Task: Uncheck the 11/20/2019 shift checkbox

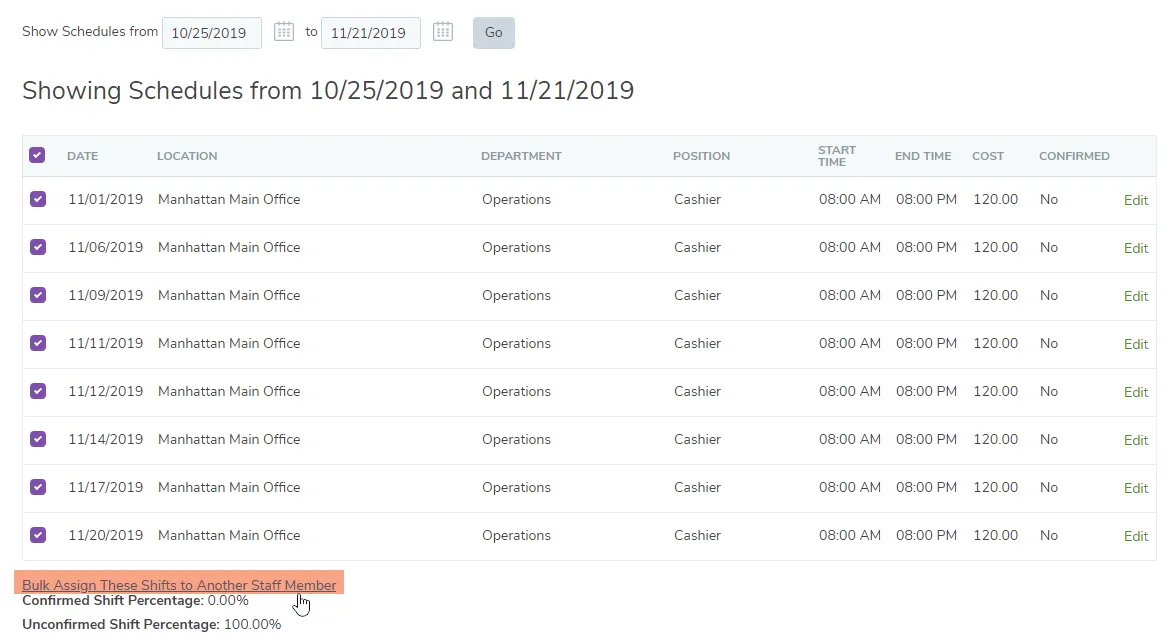Action: click(x=38, y=535)
